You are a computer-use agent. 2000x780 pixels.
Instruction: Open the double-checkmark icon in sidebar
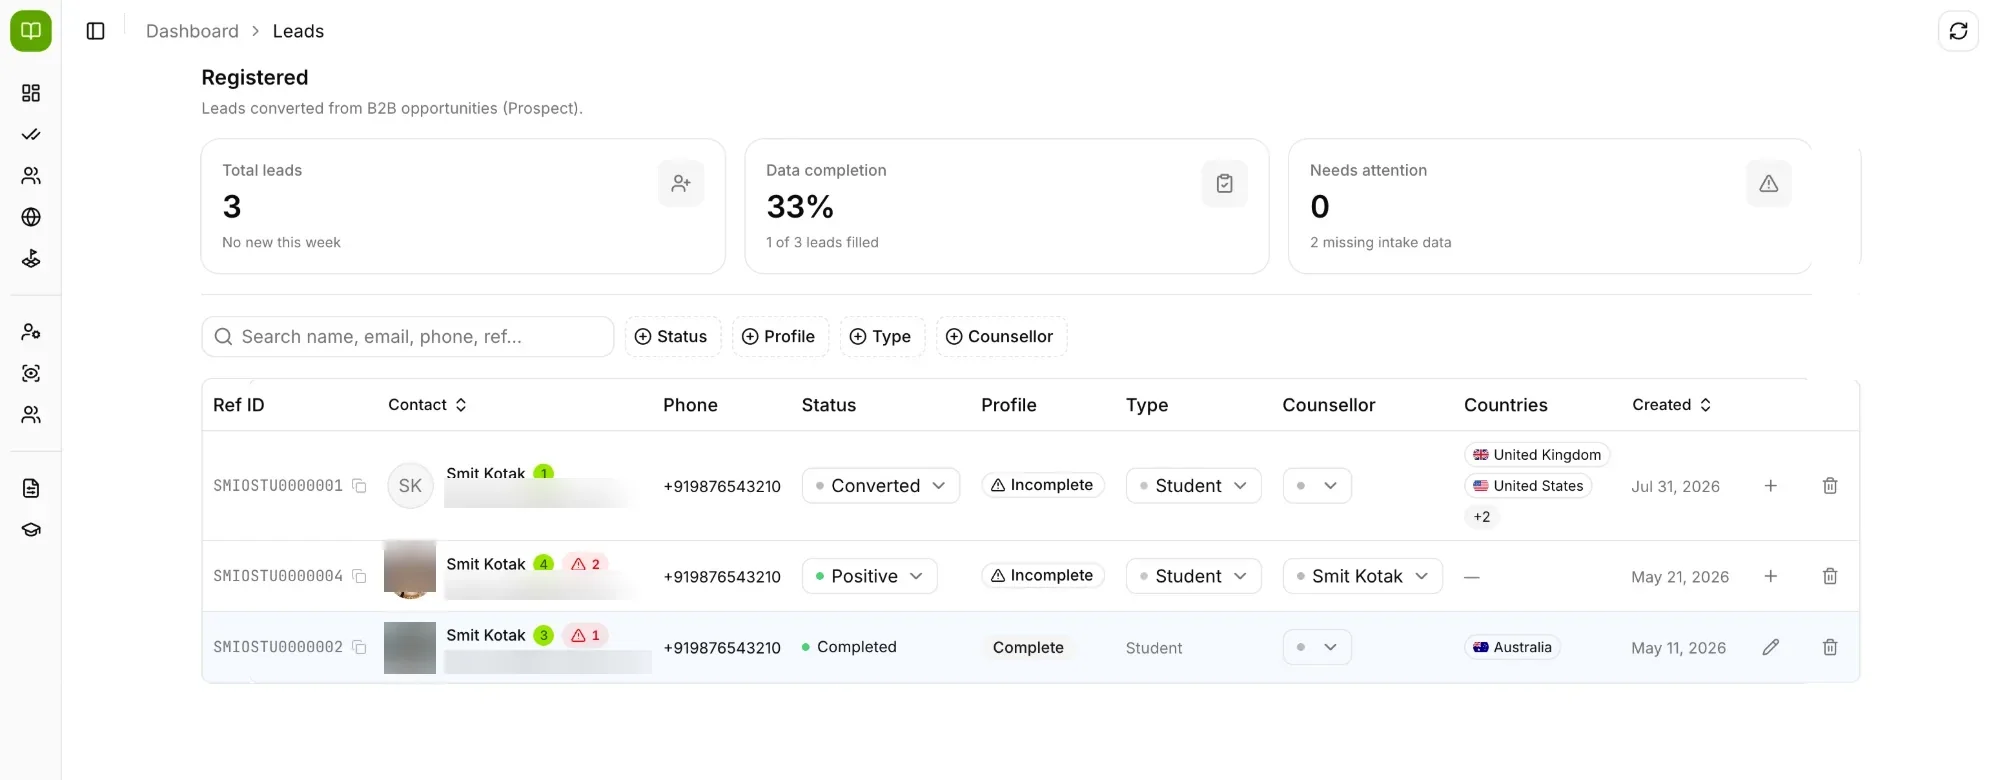tap(31, 134)
